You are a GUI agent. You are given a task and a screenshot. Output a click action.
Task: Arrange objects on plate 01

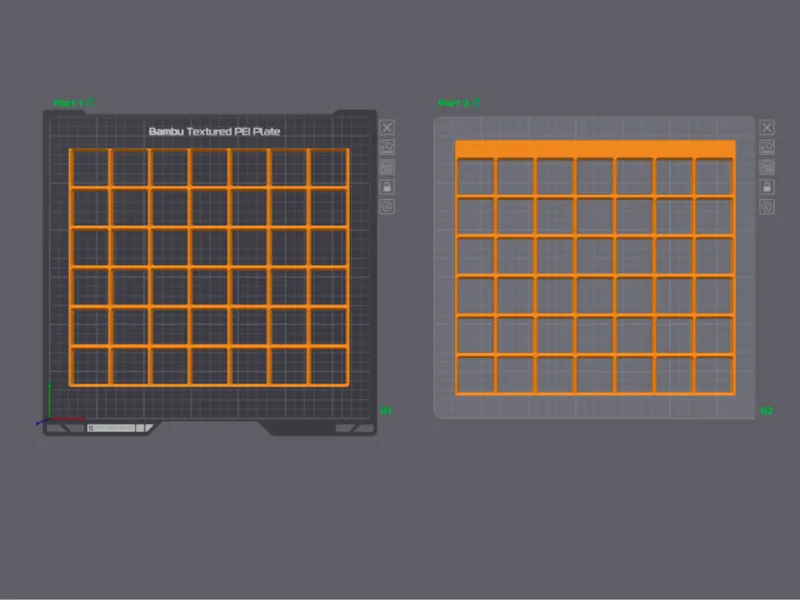coord(387,167)
